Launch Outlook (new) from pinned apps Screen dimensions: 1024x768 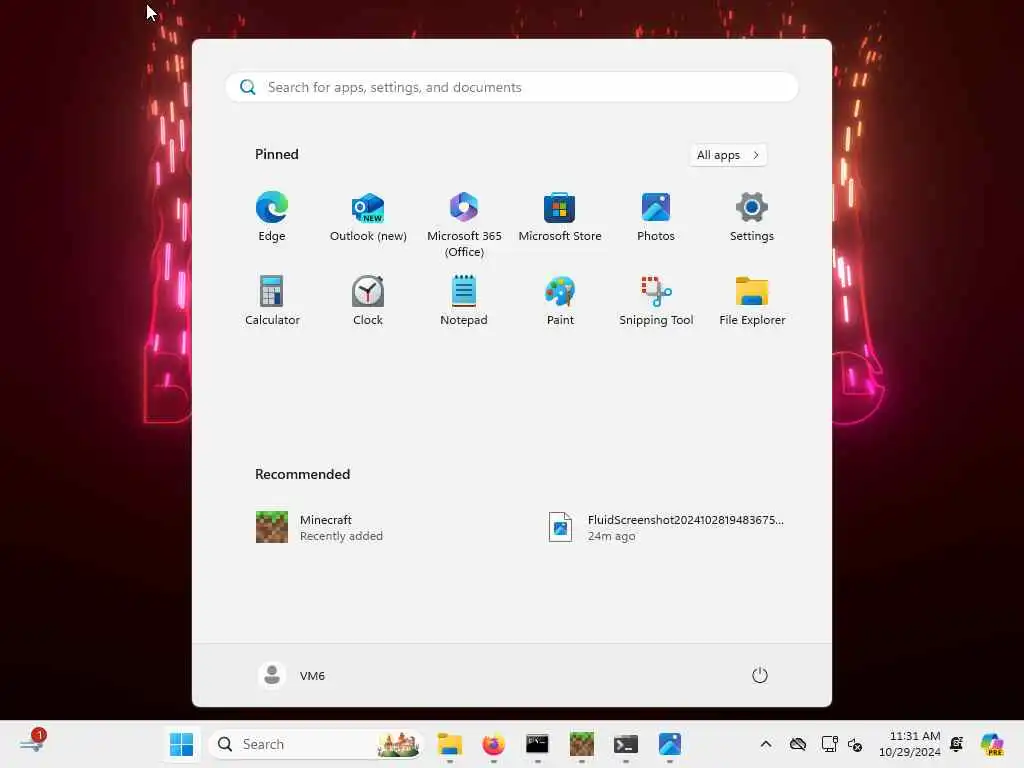(368, 217)
